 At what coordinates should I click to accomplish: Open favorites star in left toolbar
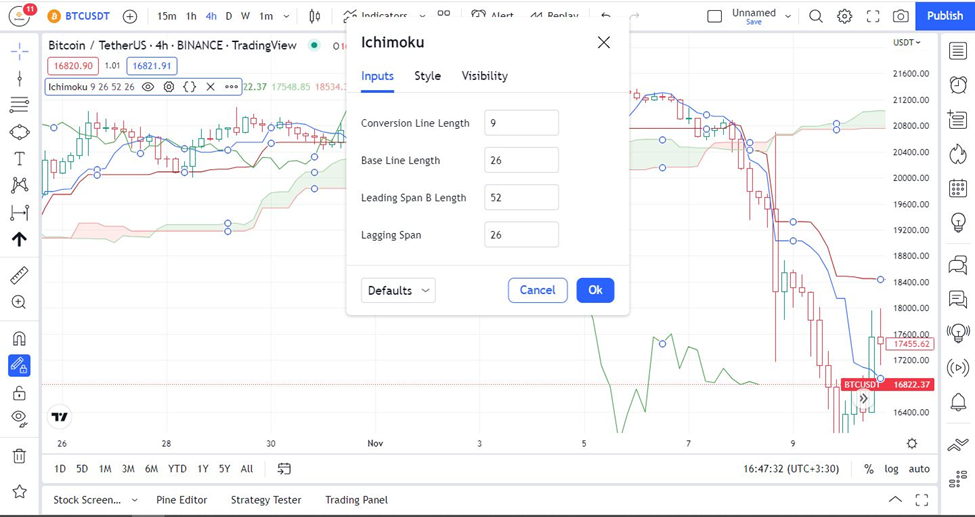19,491
